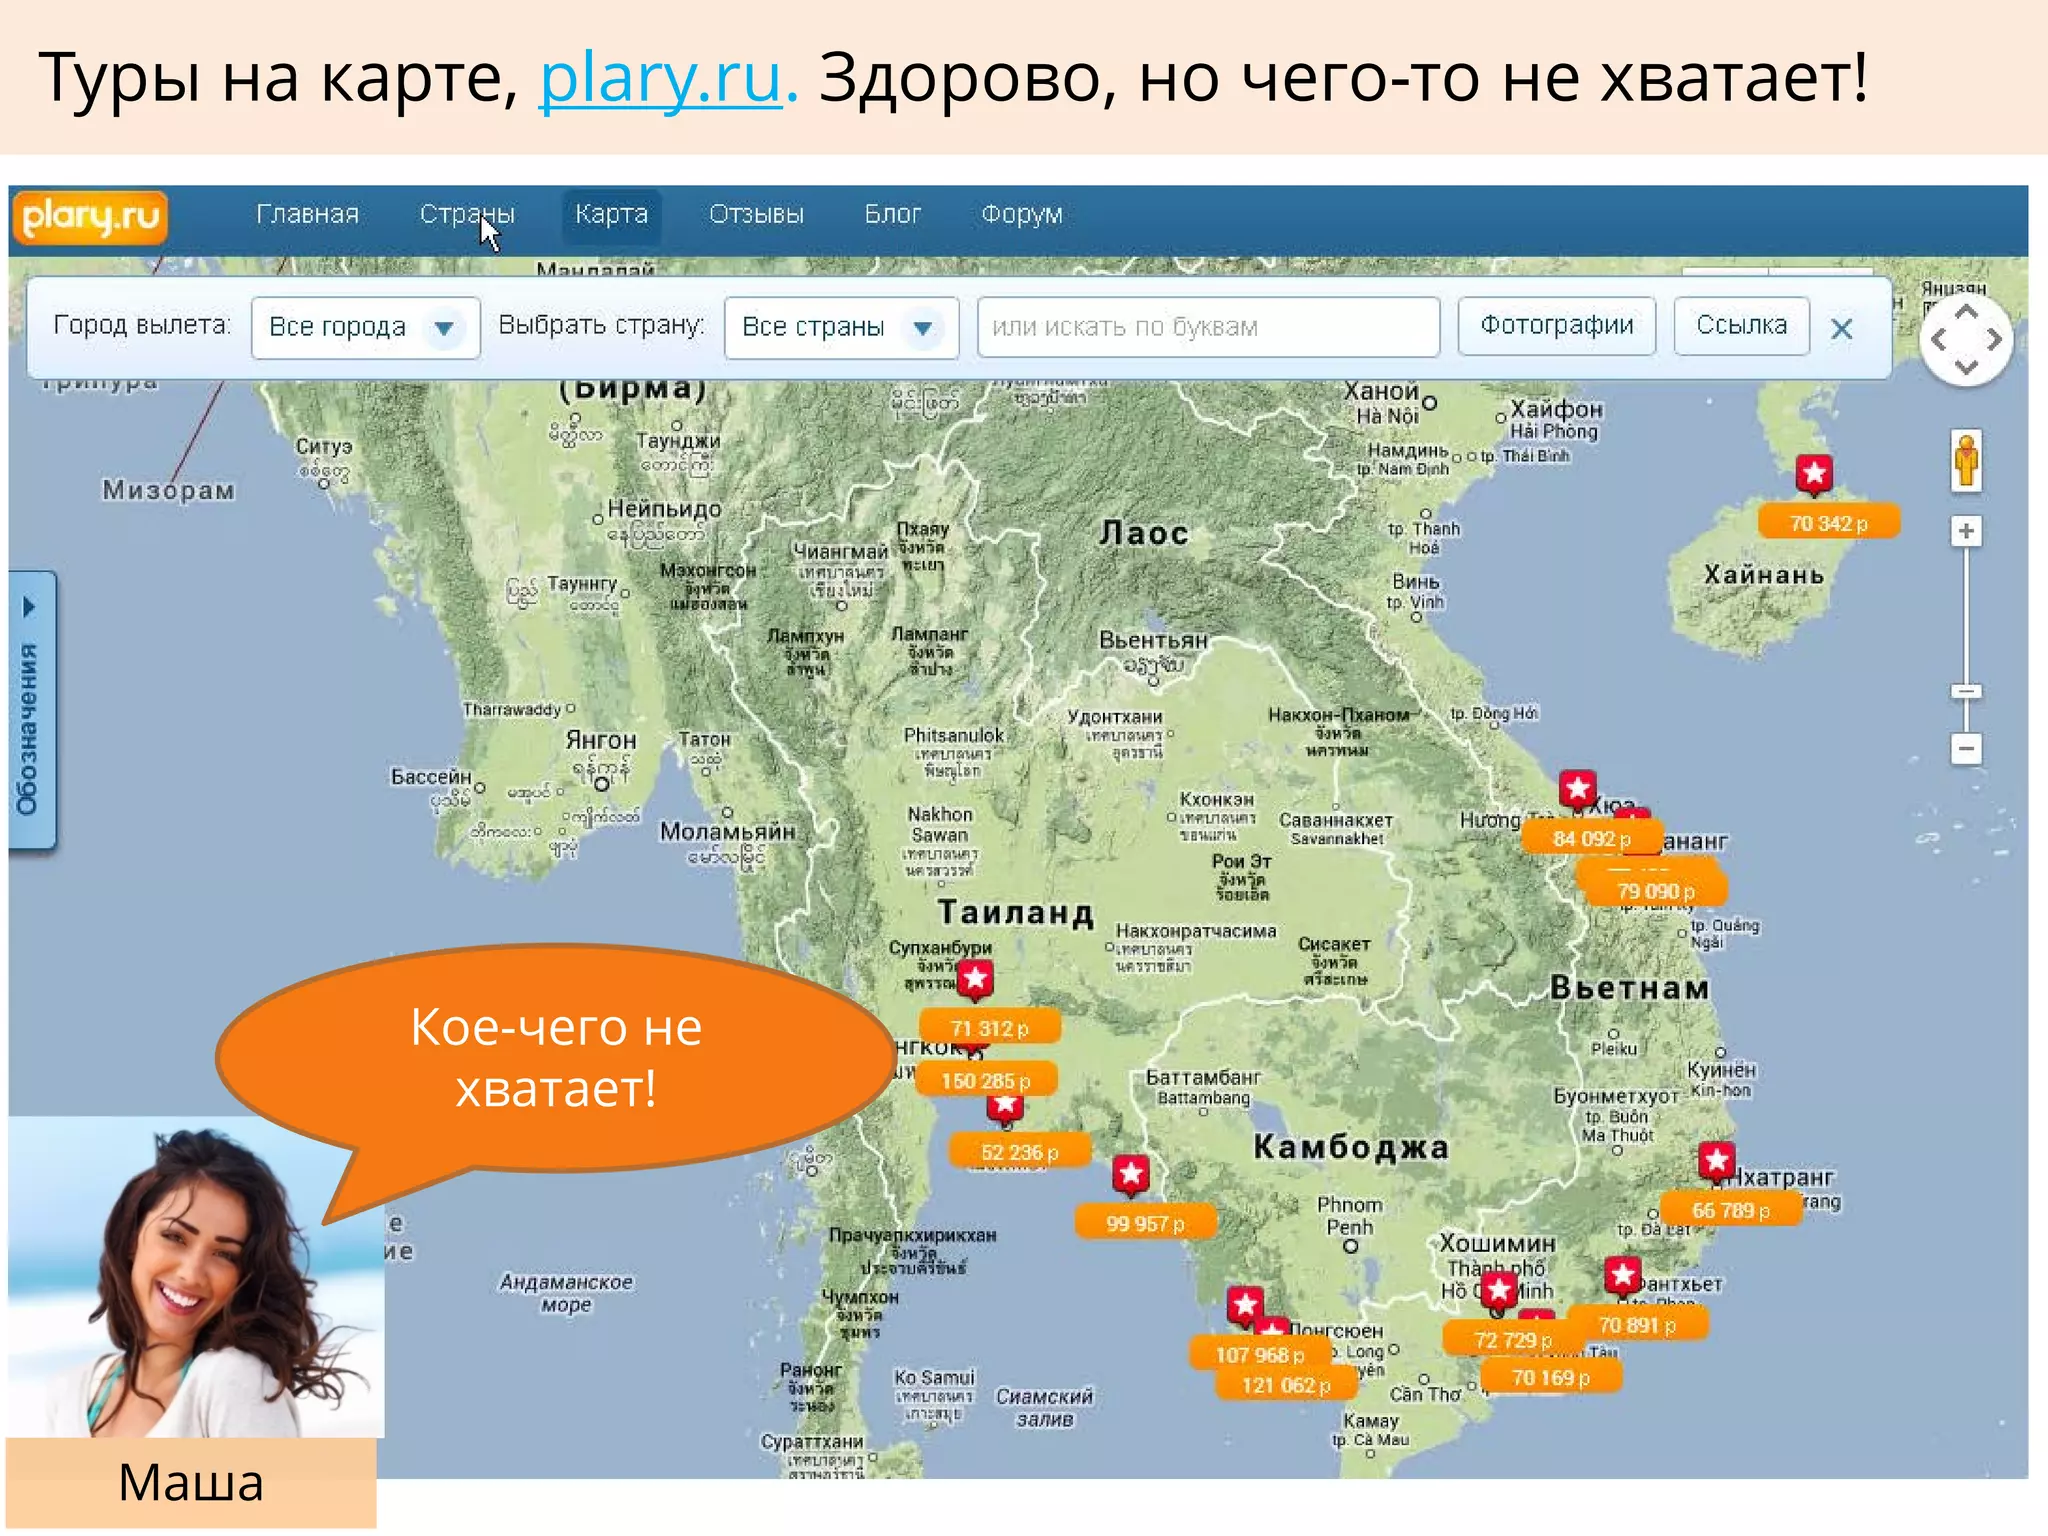Click the Лаос country label

point(1144,532)
